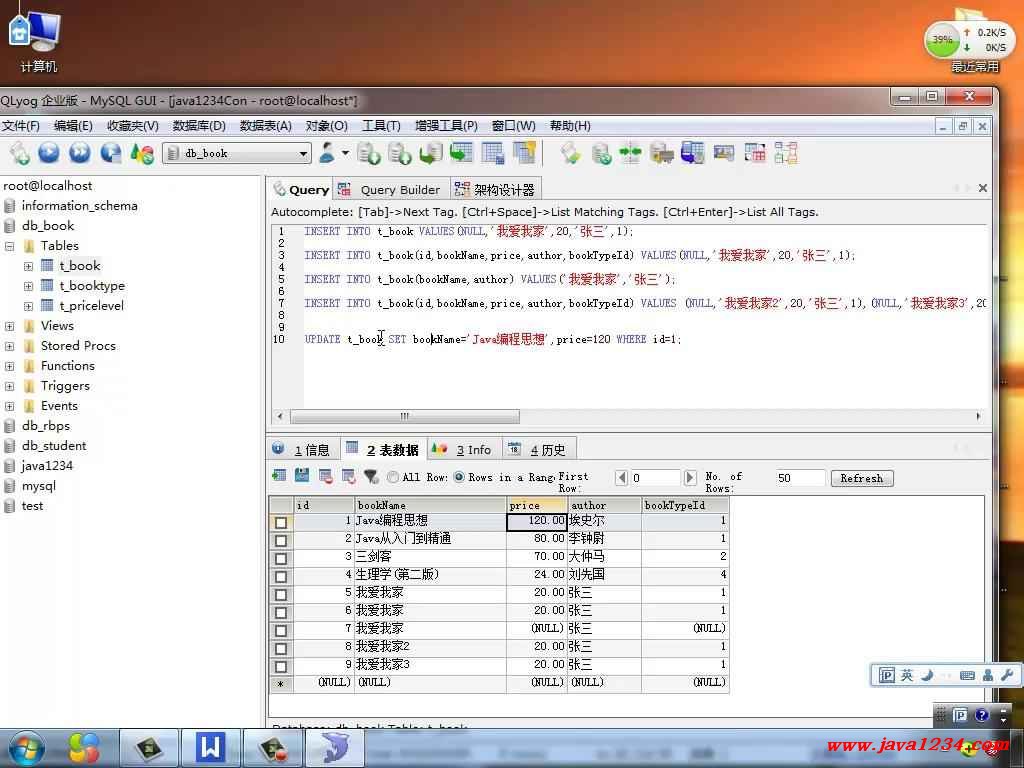1024x768 pixels.
Task: Open the 工具(T) menu
Action: click(x=381, y=125)
